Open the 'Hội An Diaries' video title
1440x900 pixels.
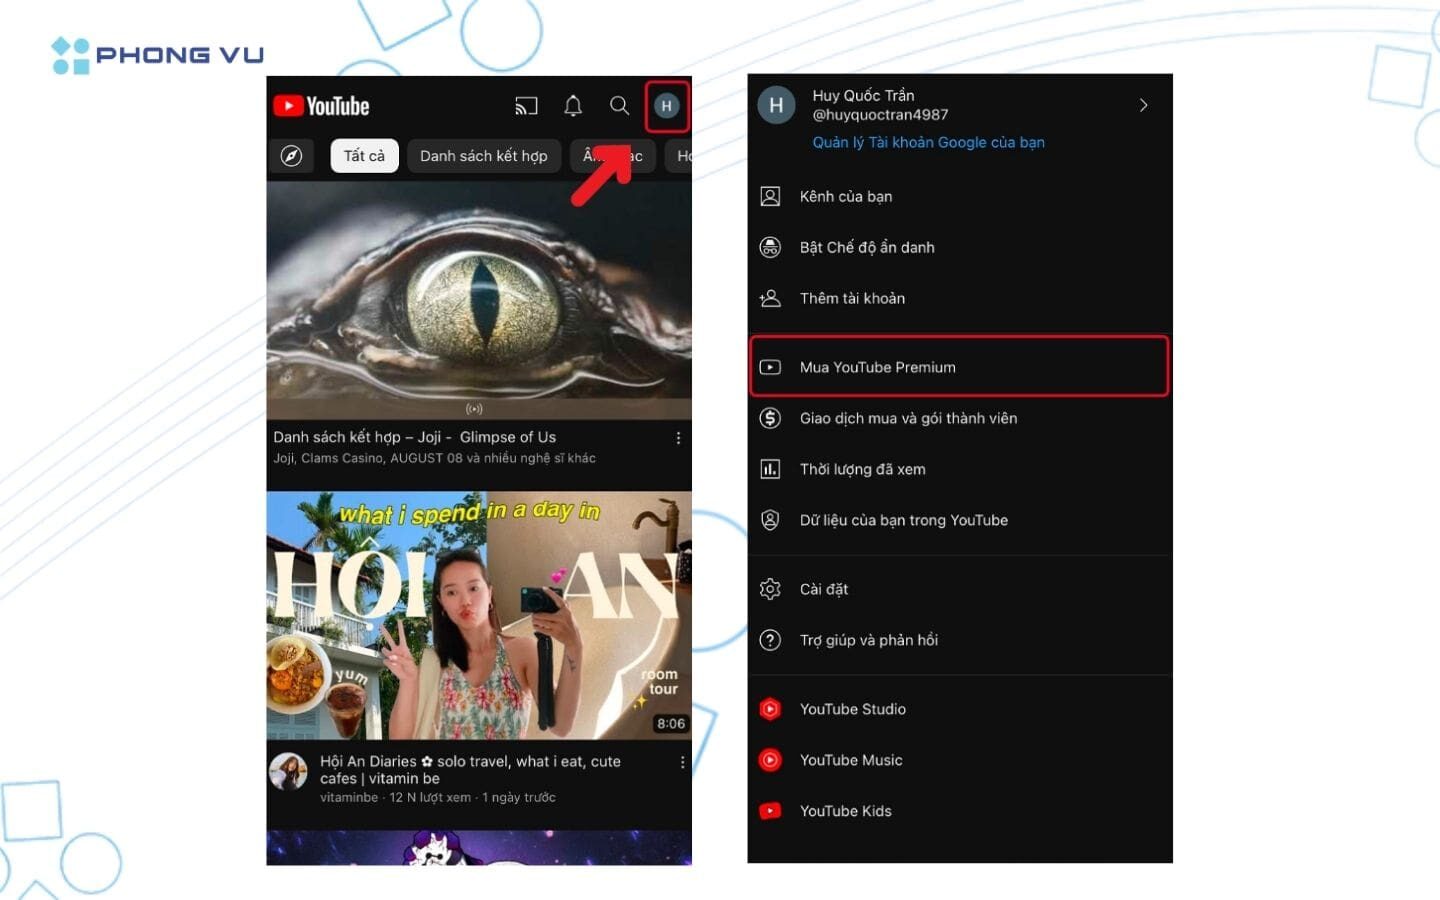[x=470, y=770]
